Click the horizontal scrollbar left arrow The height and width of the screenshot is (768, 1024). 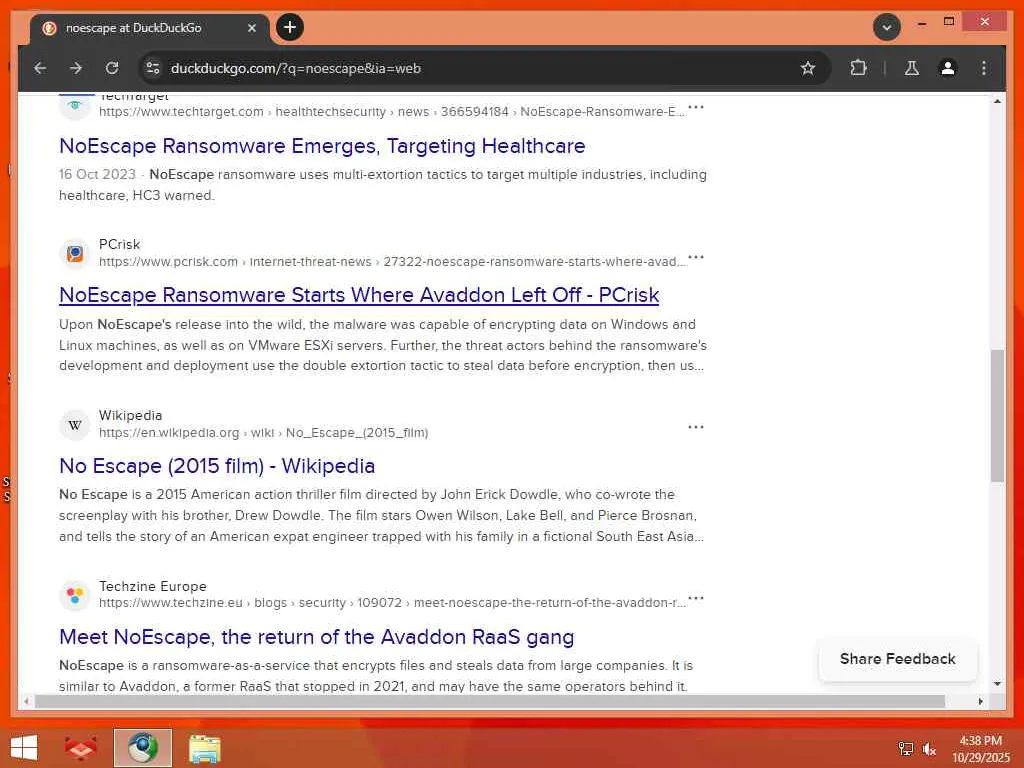[25, 701]
